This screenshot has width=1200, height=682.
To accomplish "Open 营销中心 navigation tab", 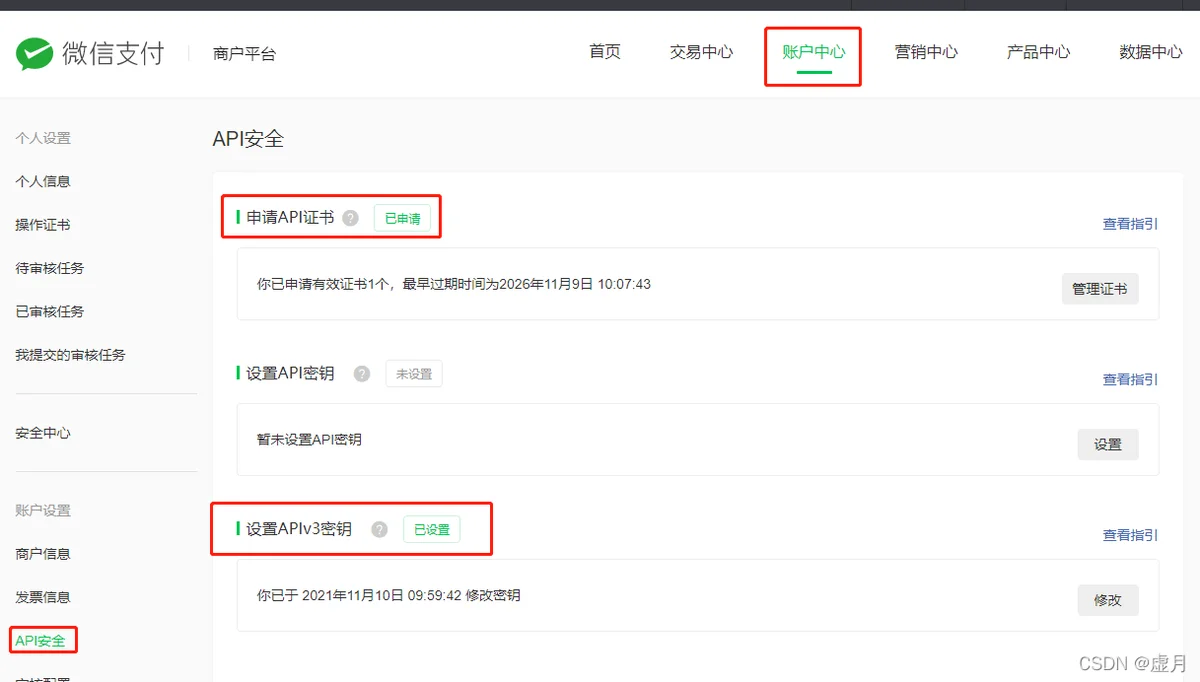I will pos(926,52).
